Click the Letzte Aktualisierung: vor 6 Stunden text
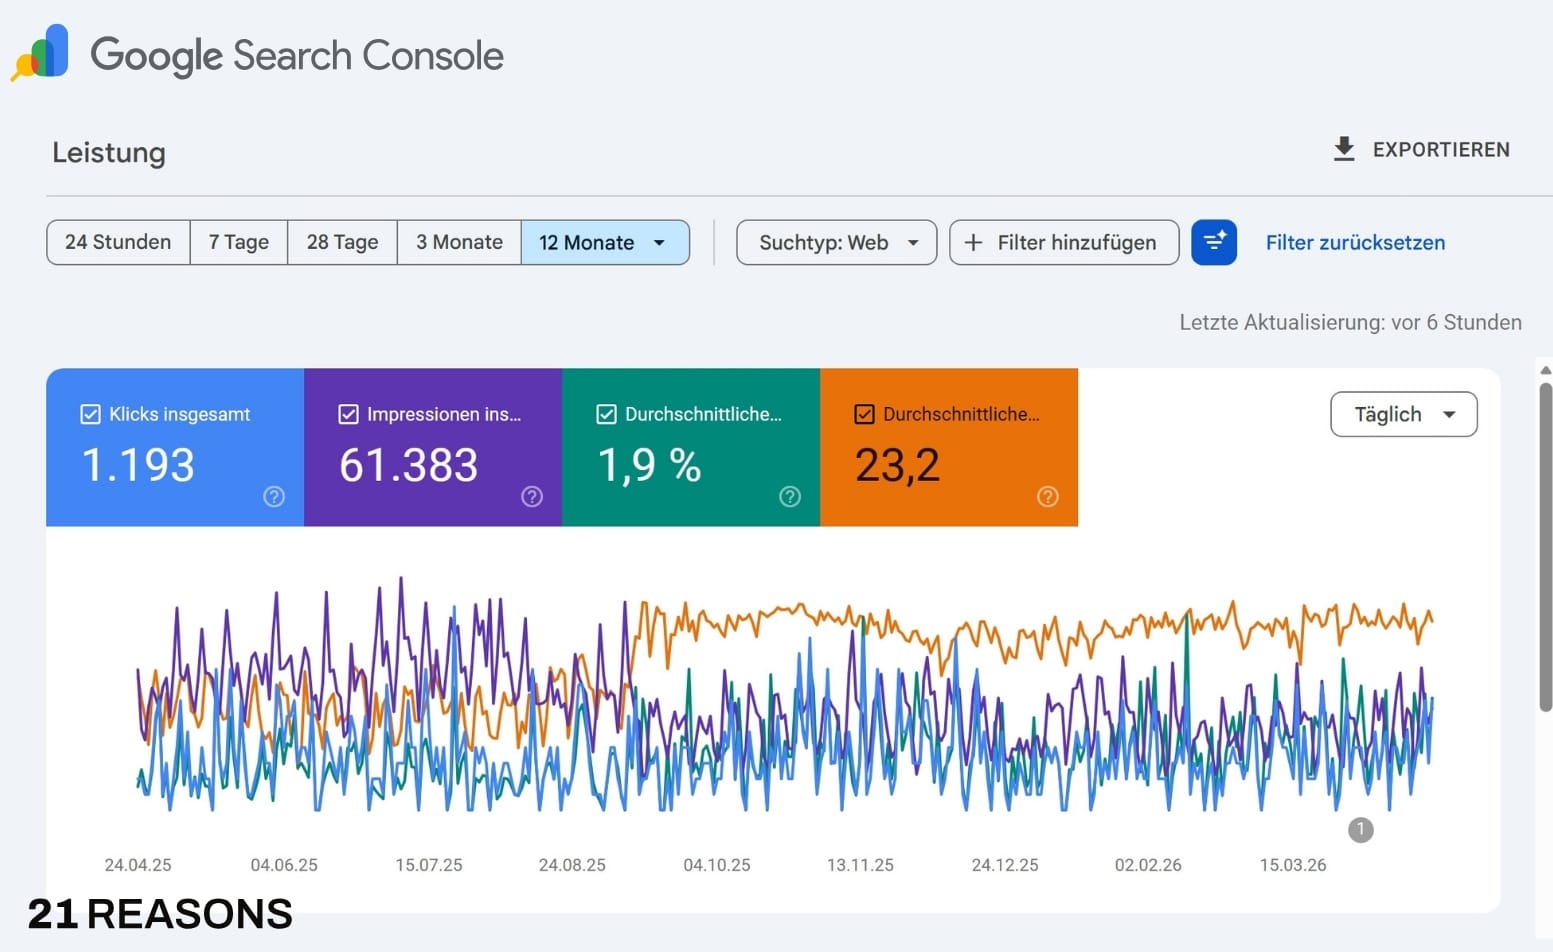 1350,322
